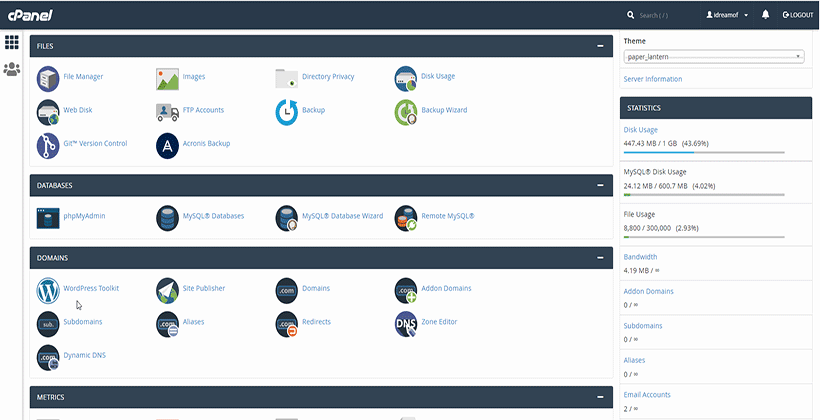This screenshot has height=420, width=820.
Task: Click the 8,800 / 300,000 file usage value
Action: click(x=647, y=228)
